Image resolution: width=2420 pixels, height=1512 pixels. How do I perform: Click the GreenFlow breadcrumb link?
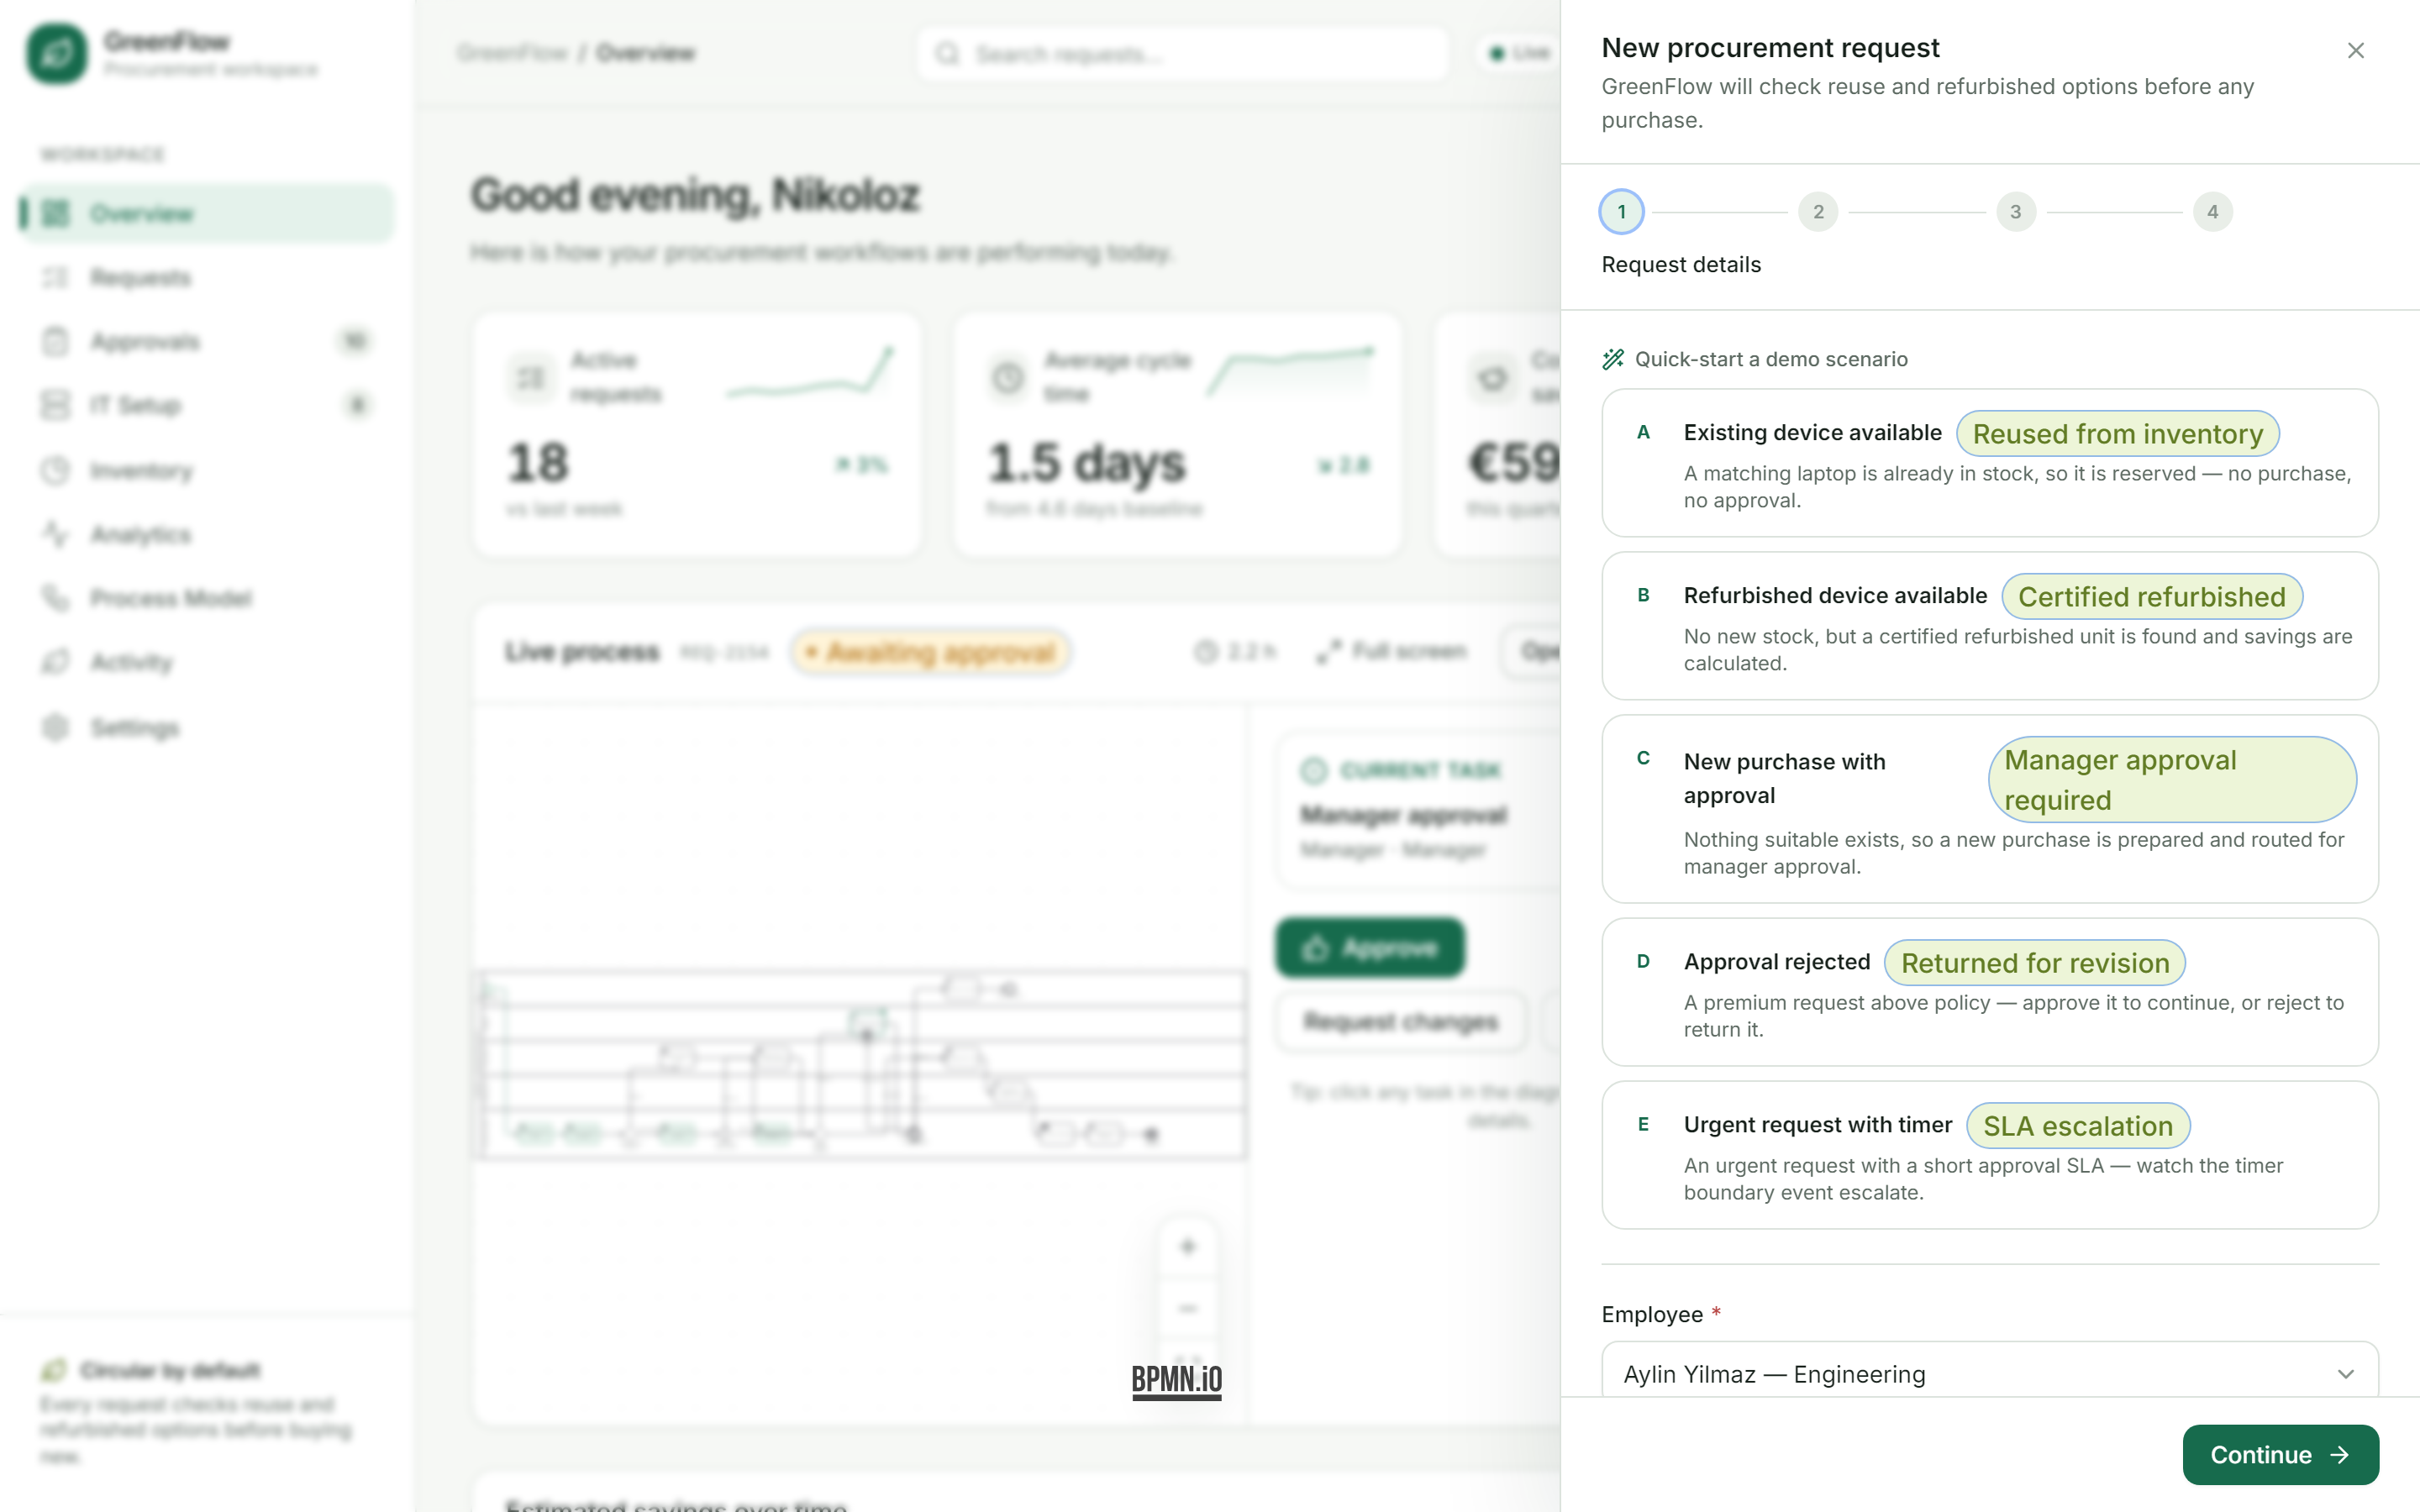[x=512, y=53]
